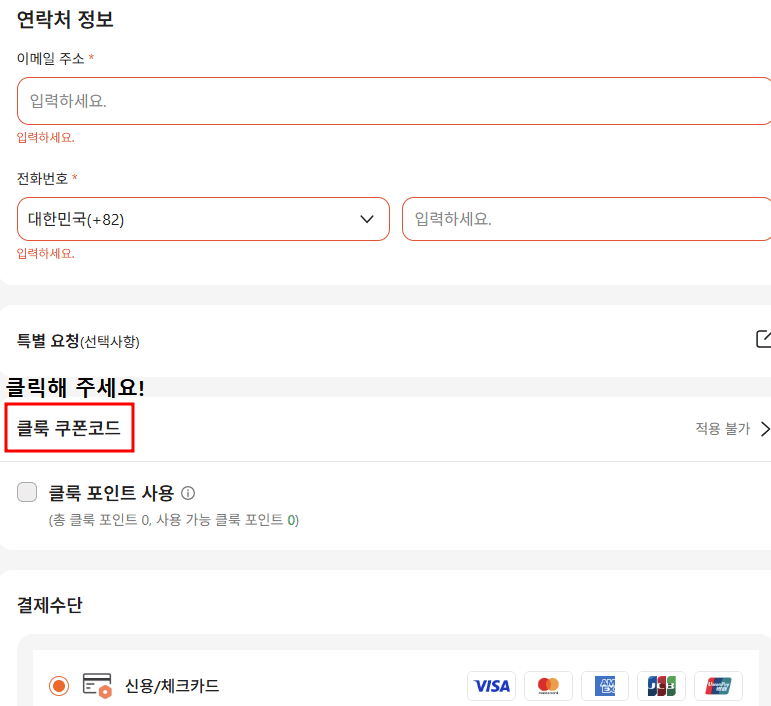Click the Mastercard logo
Screen dimensions: 771x706
click(x=548, y=685)
